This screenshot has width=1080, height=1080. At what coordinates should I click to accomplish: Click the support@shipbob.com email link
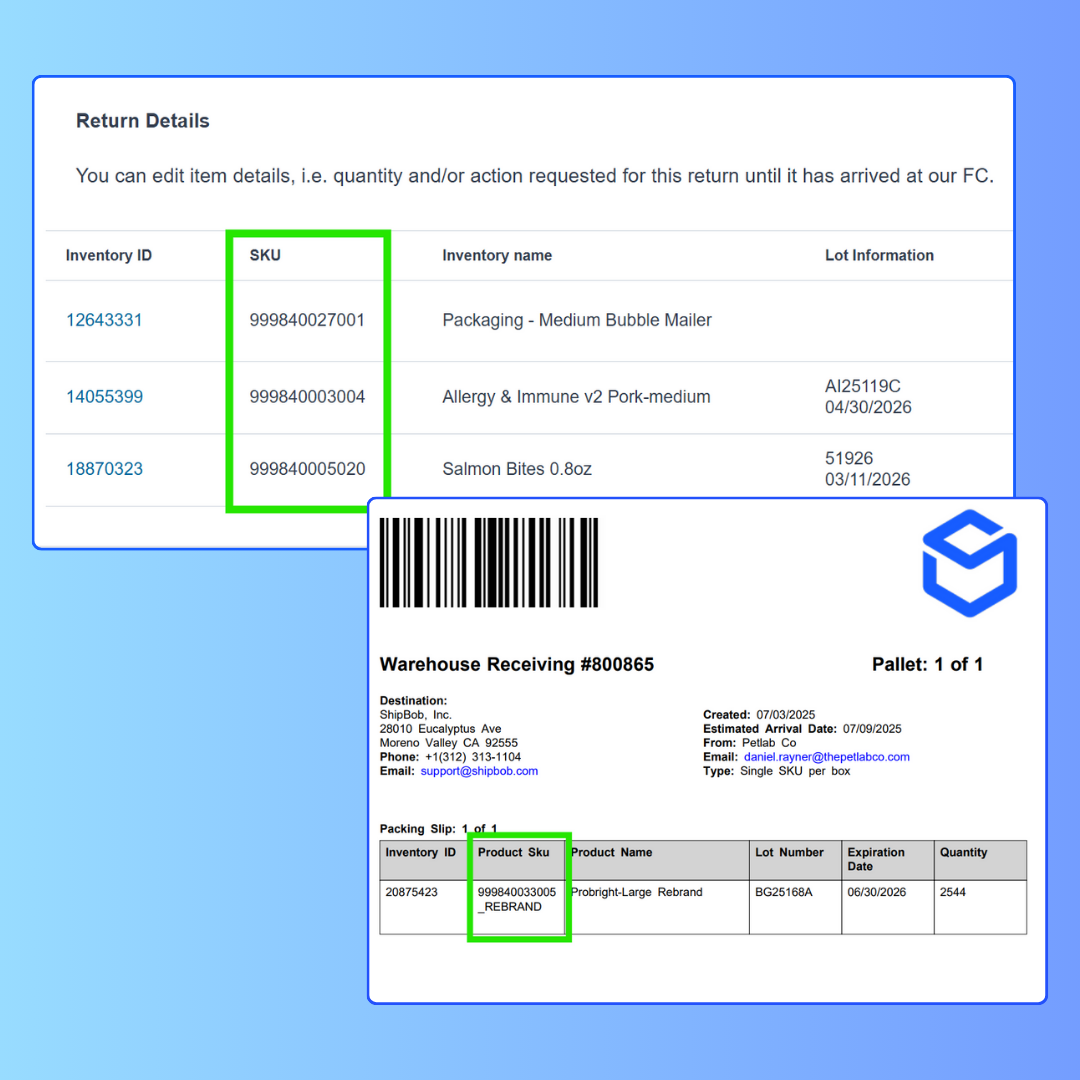(479, 771)
